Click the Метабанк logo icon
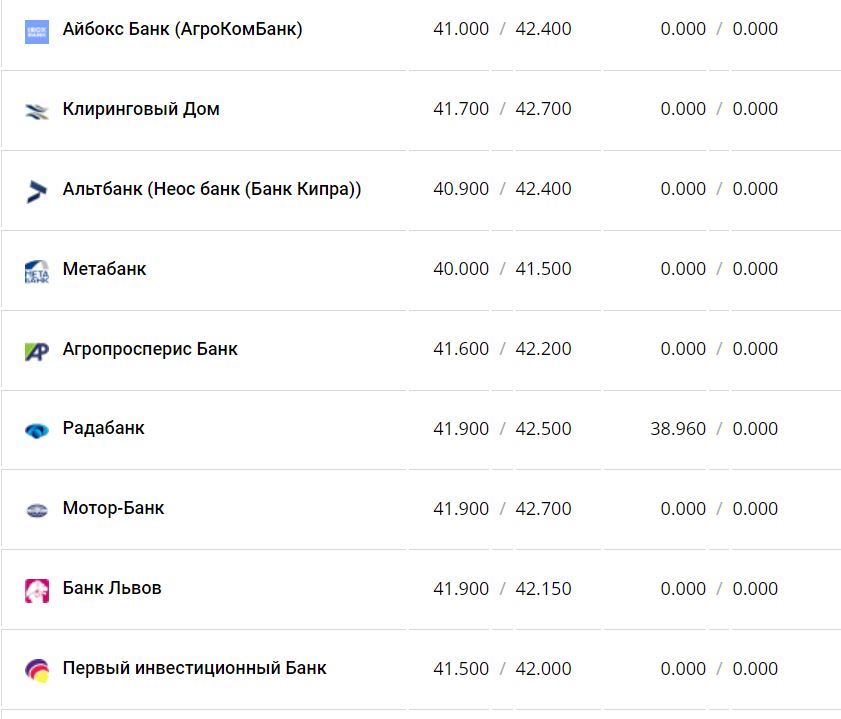The width and height of the screenshot is (841, 719). click(x=36, y=271)
